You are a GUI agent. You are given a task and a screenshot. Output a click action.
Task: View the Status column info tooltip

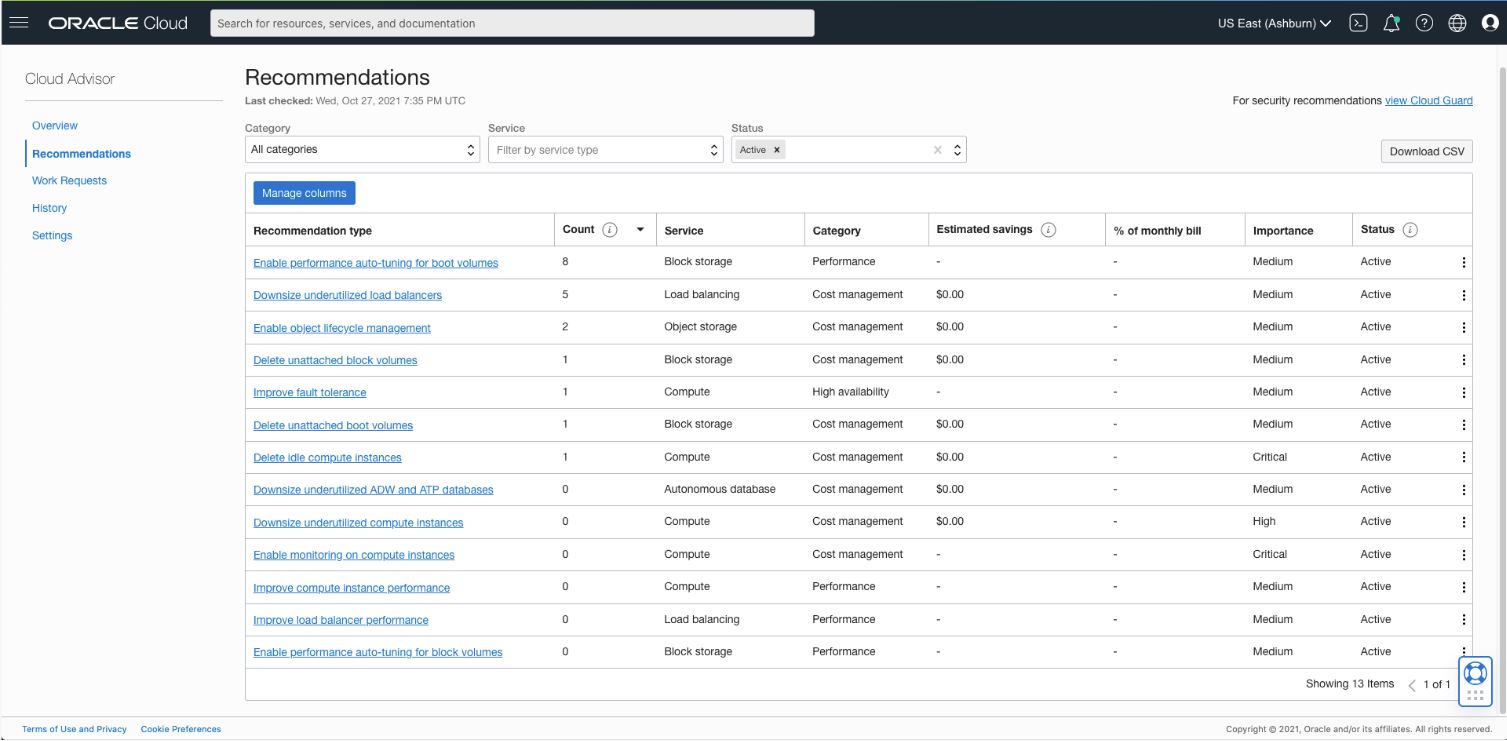1412,228
